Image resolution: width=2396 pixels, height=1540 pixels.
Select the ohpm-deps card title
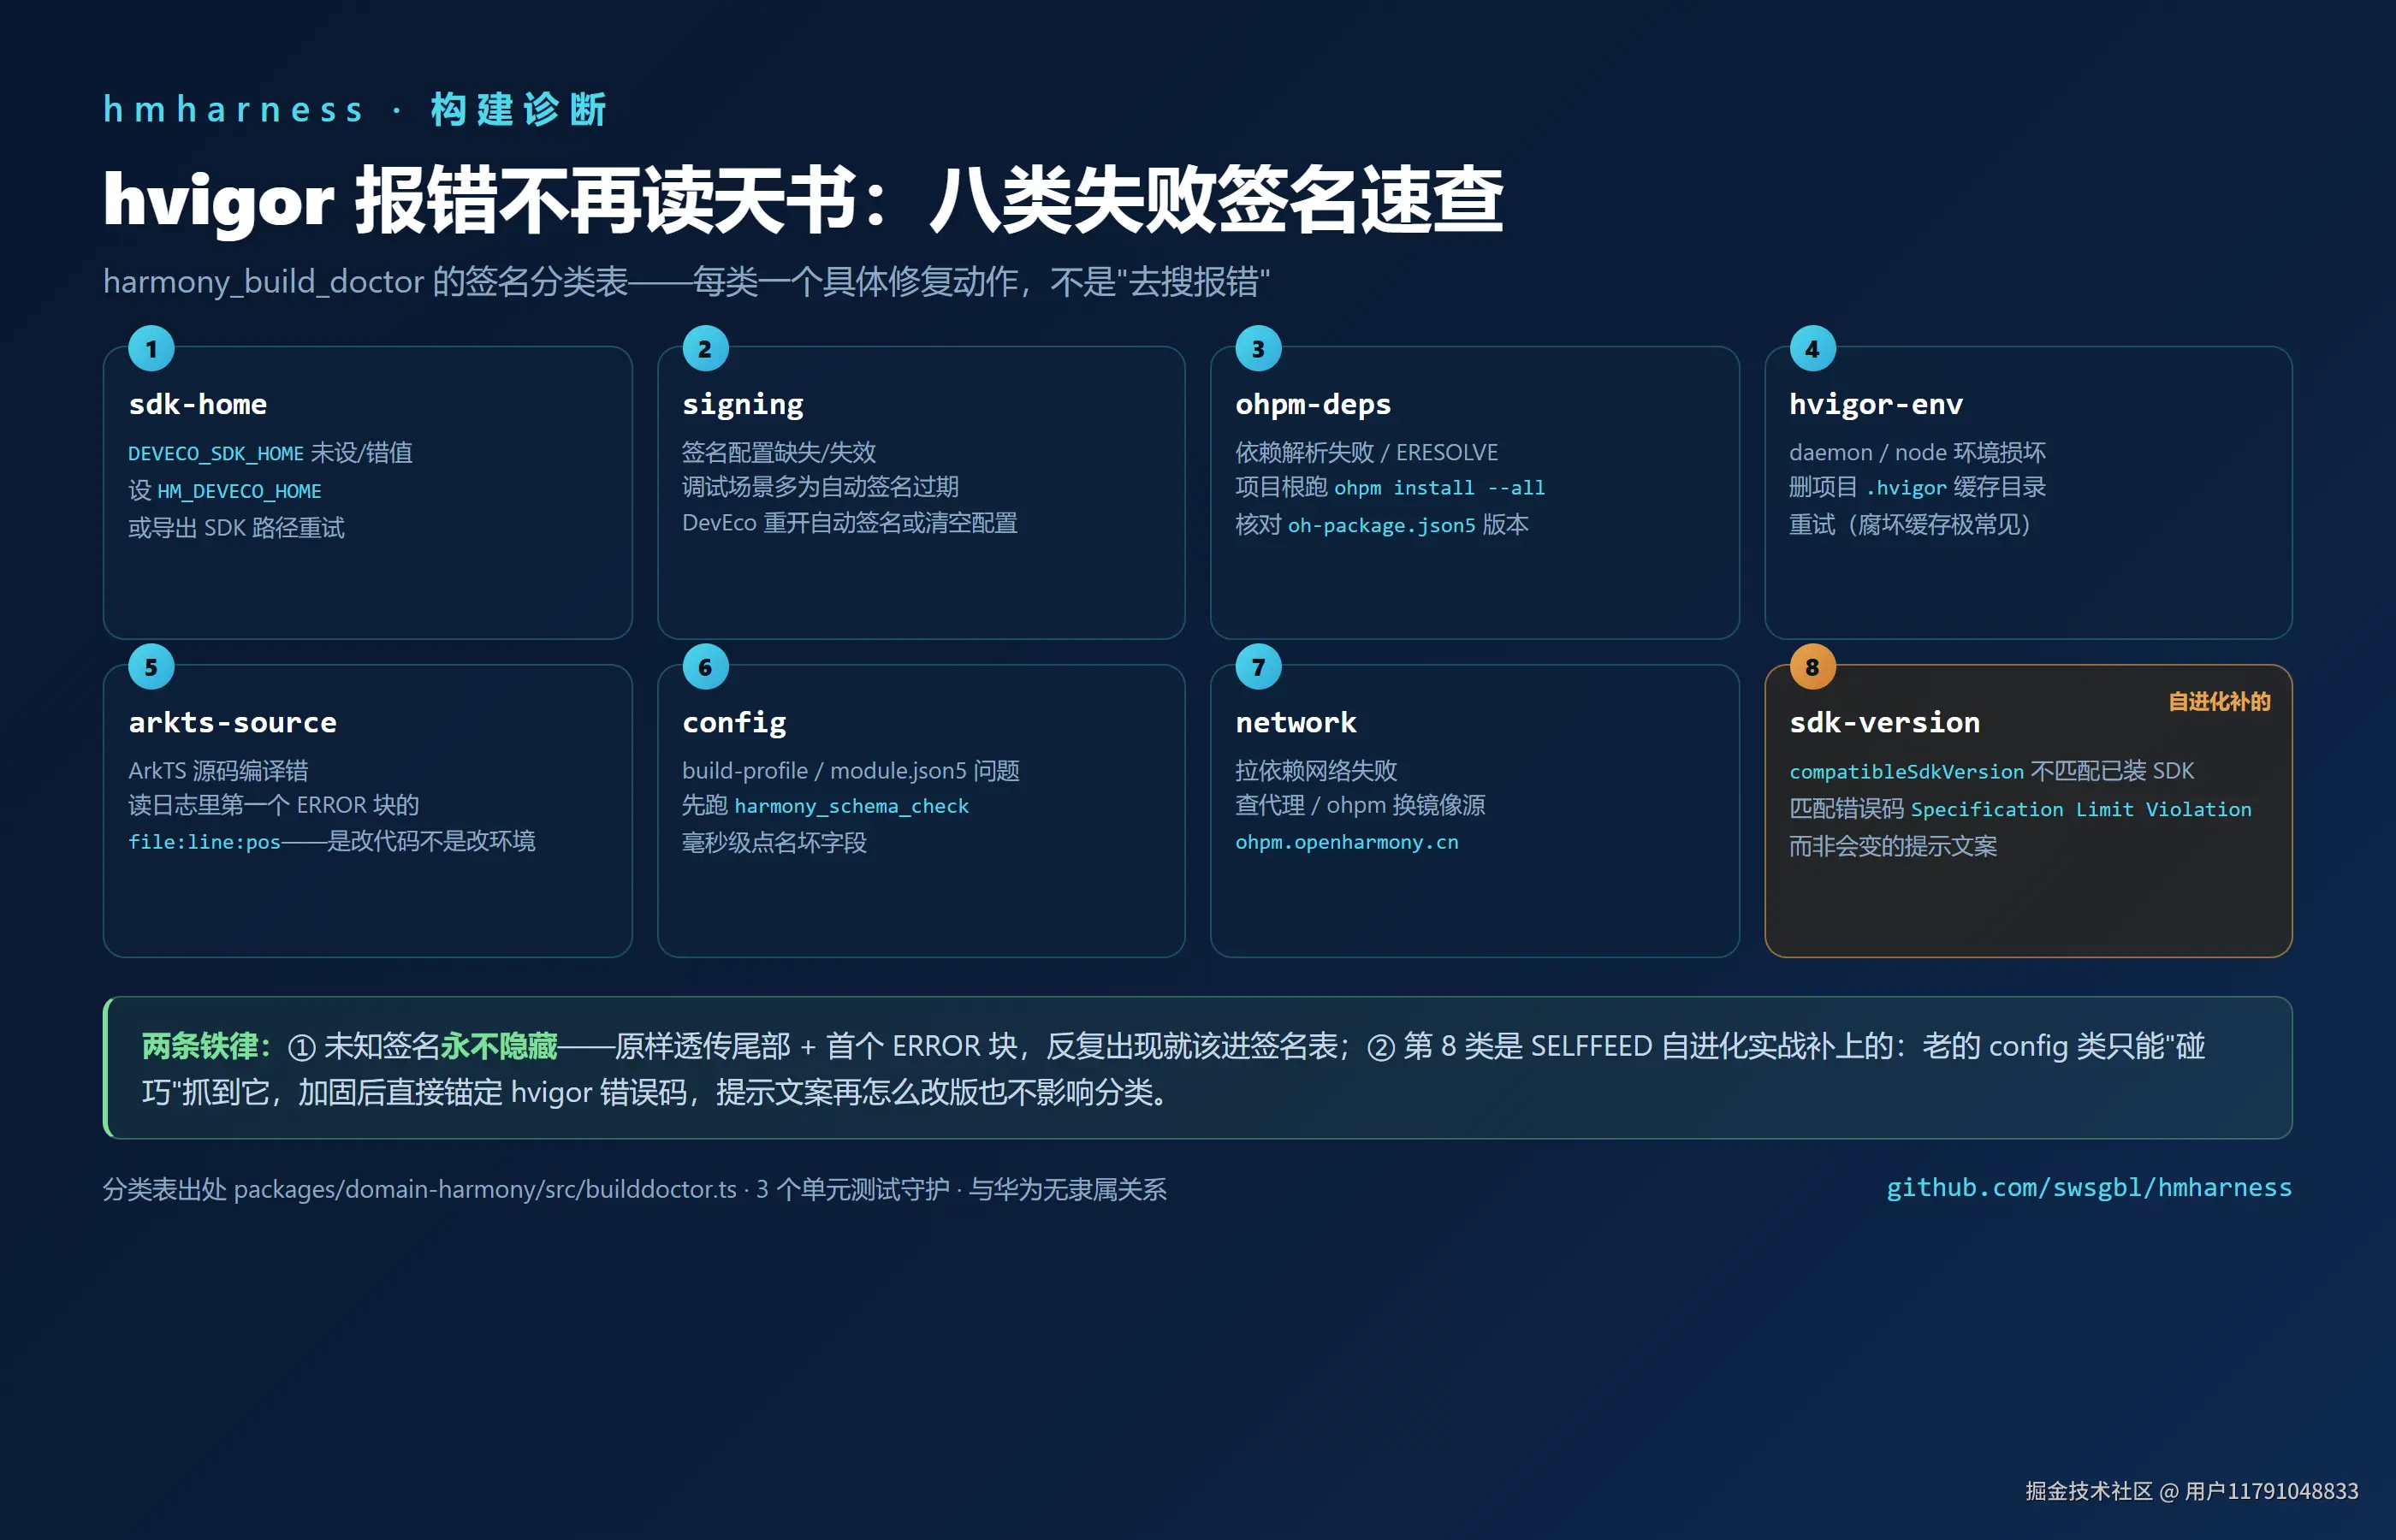coord(1313,404)
